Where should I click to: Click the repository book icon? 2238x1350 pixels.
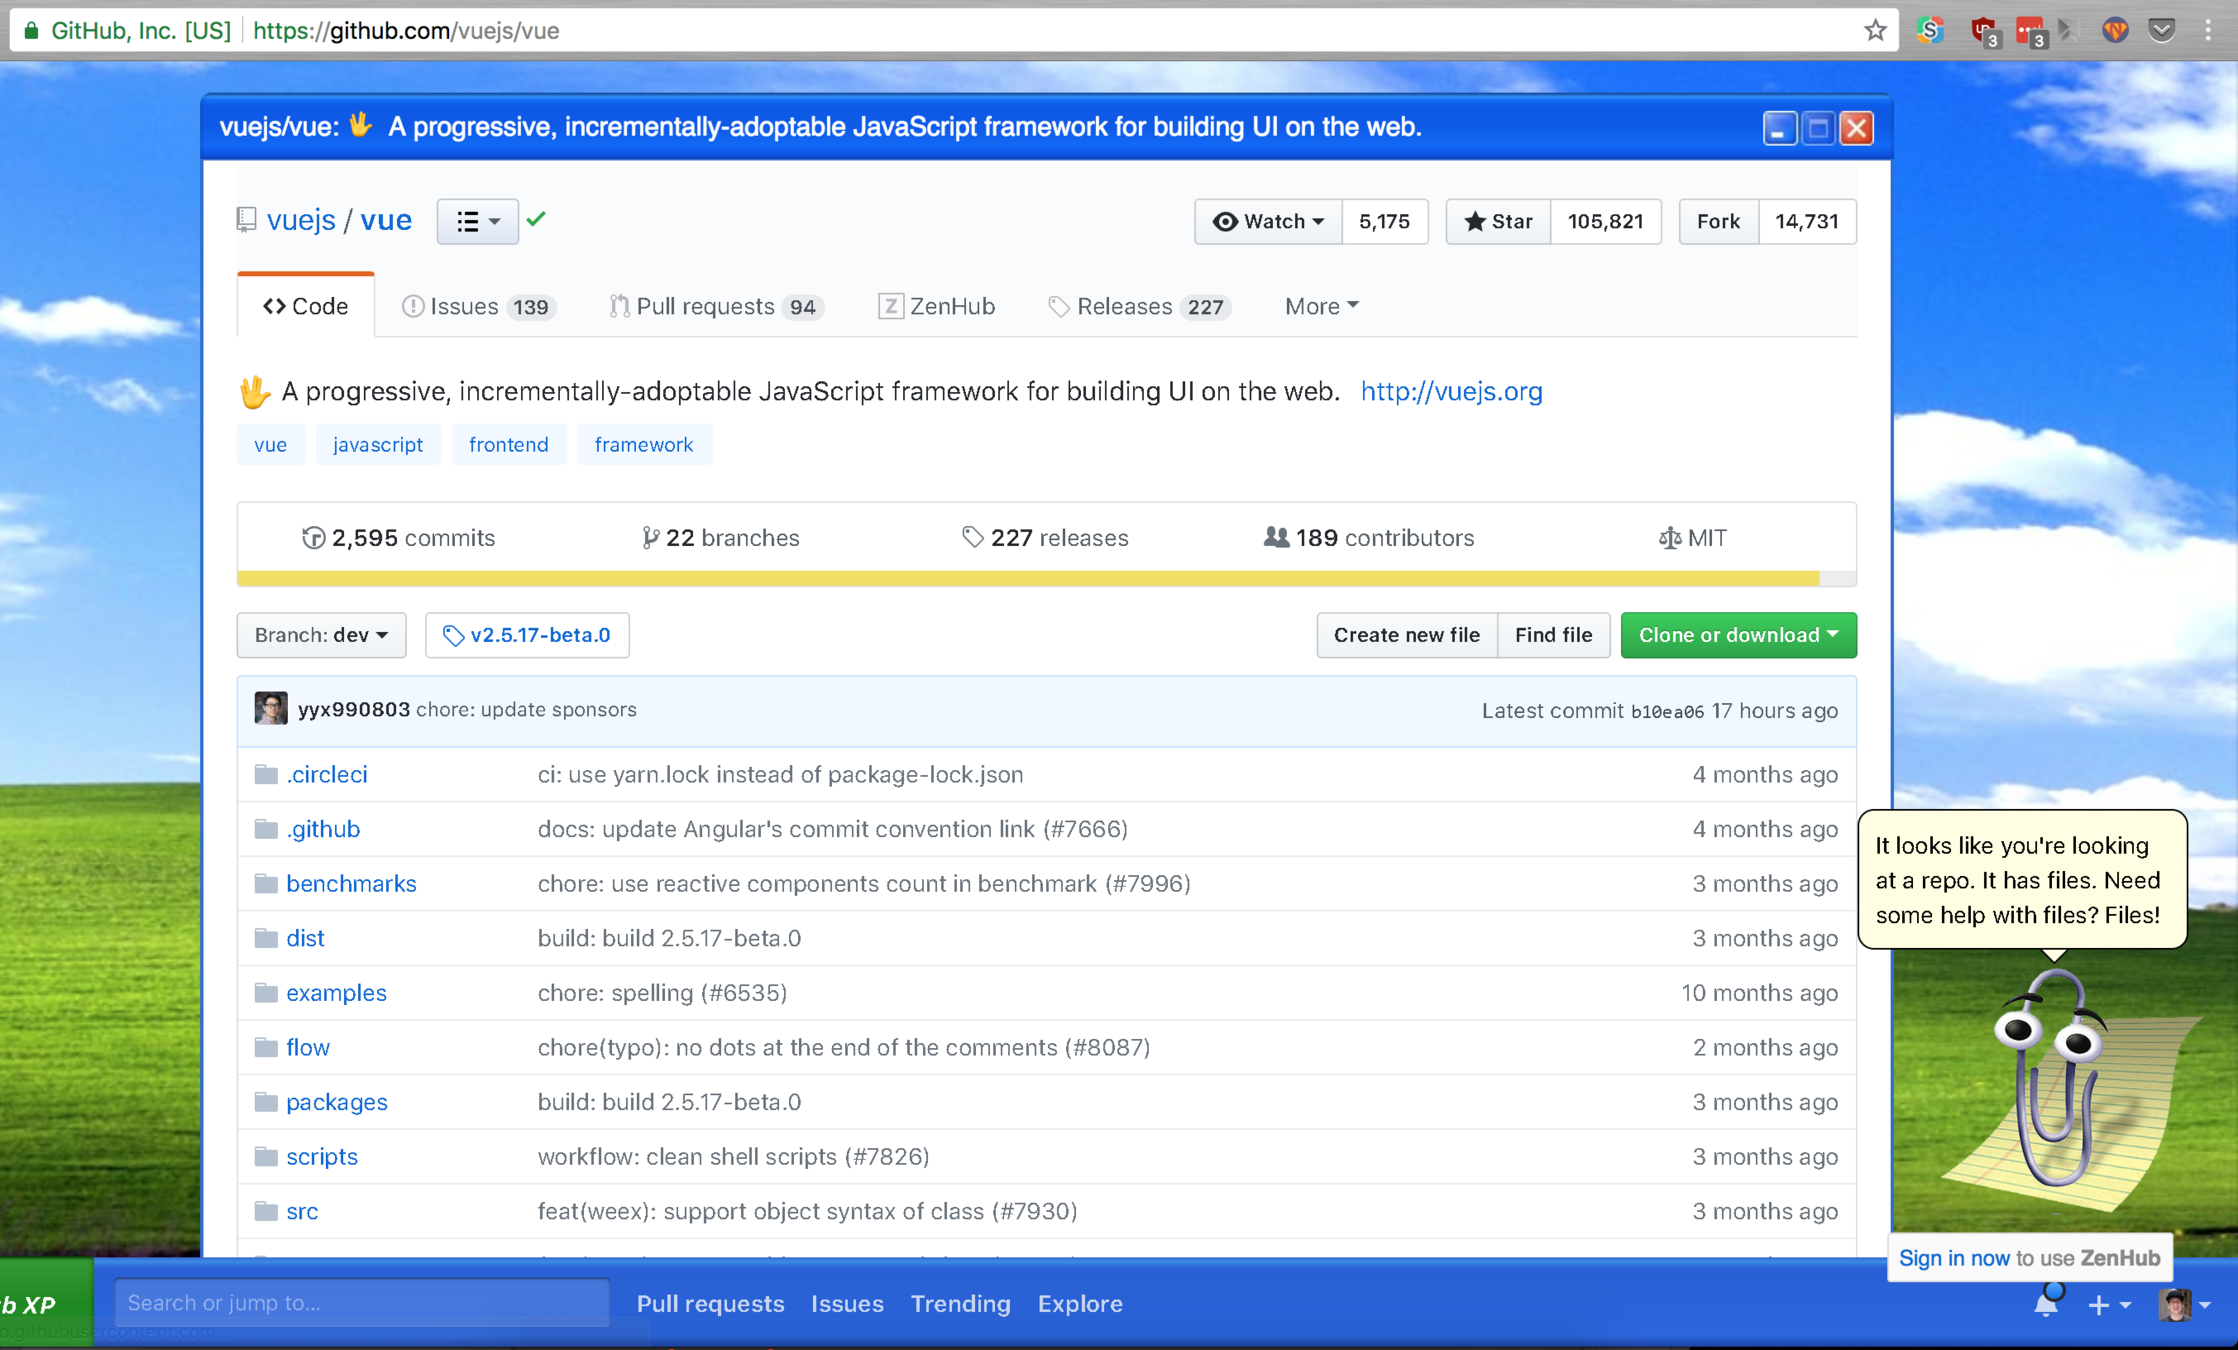tap(246, 220)
